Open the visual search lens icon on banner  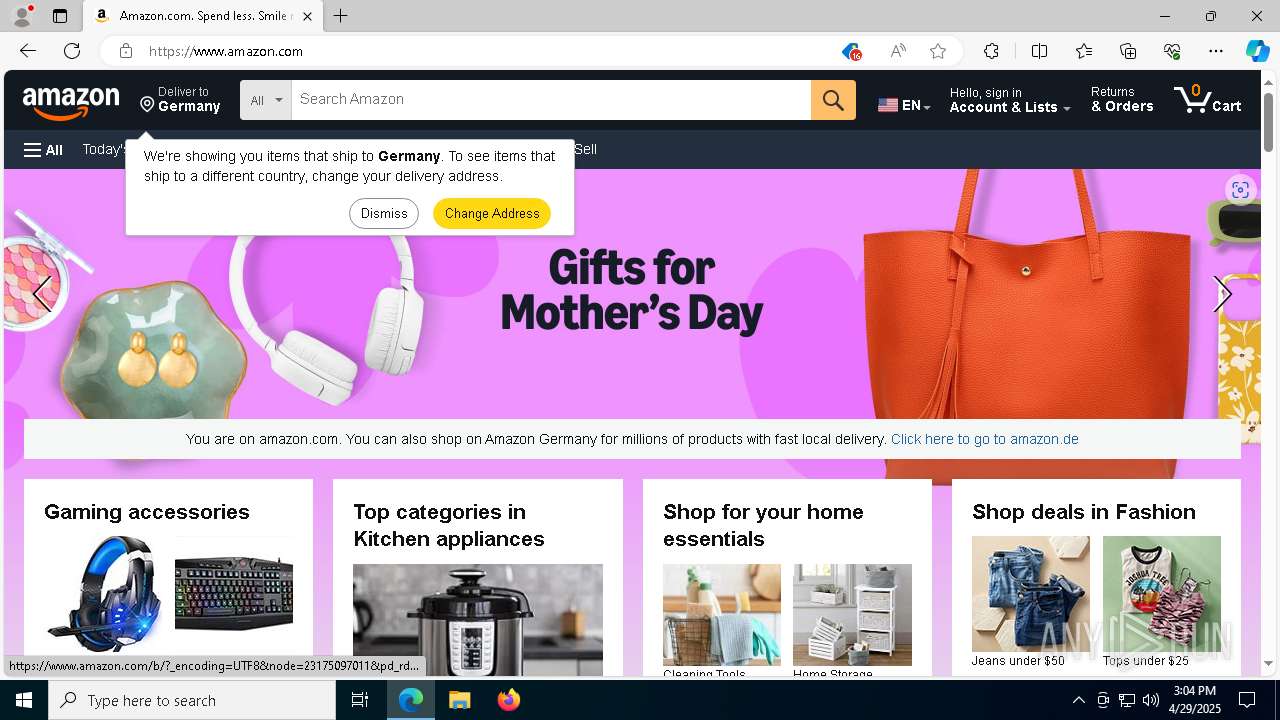click(x=1240, y=190)
